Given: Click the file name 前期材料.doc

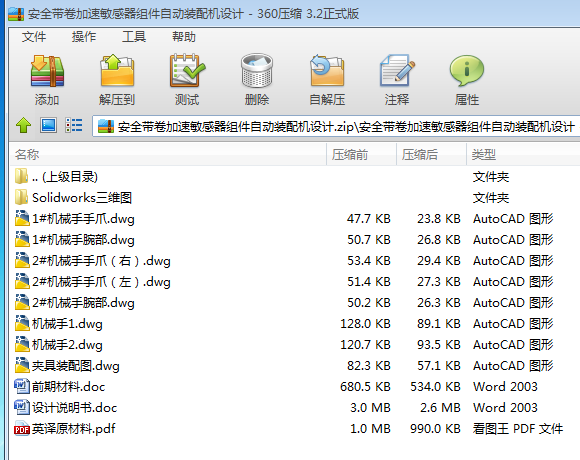Looking at the screenshot, I should (68, 387).
